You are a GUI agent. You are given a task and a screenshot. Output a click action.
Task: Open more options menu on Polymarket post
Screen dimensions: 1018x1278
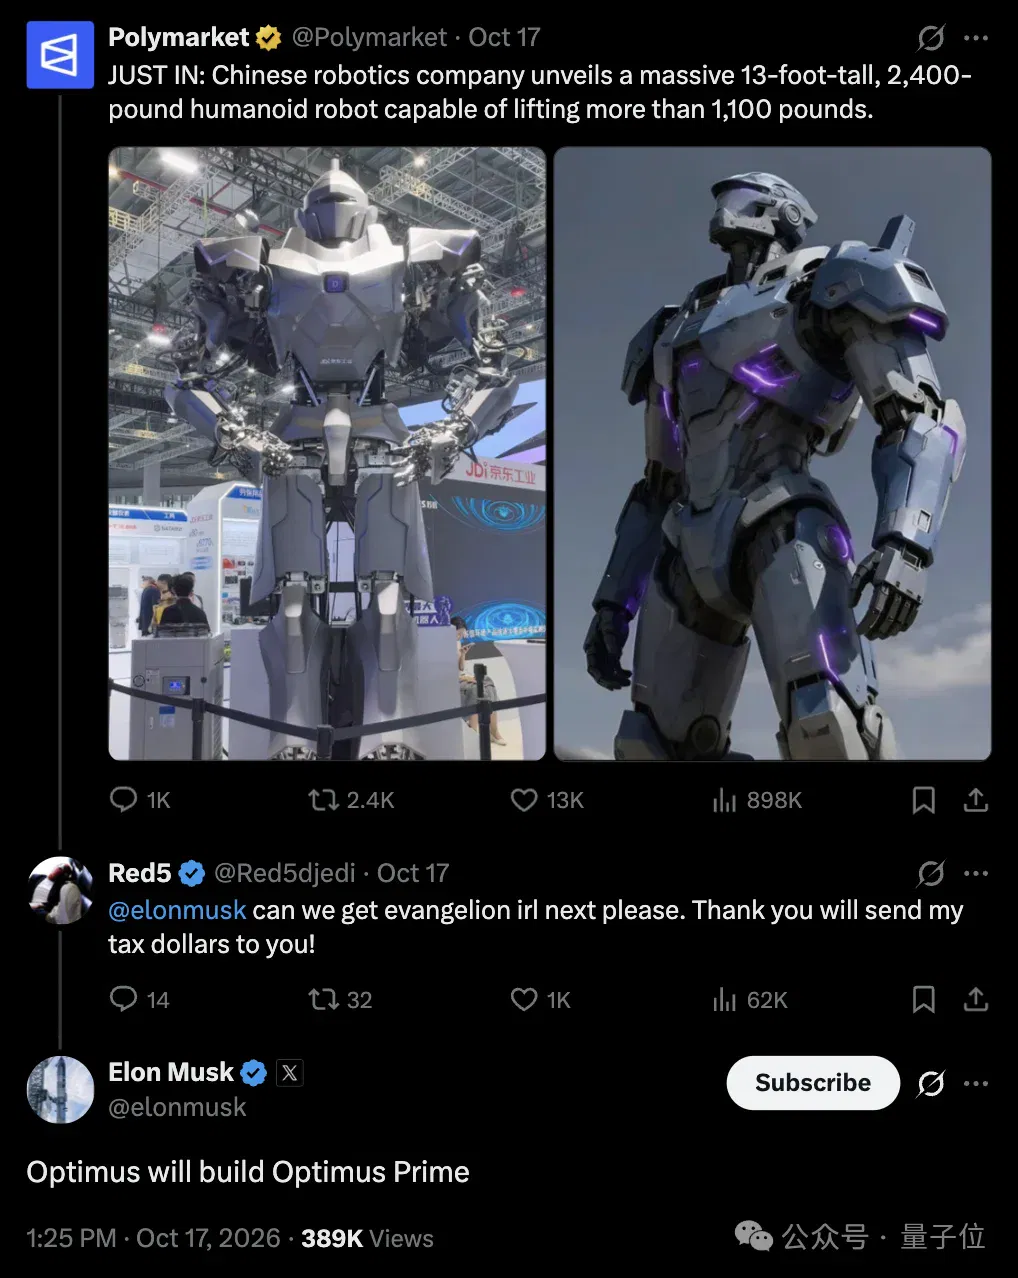point(976,38)
